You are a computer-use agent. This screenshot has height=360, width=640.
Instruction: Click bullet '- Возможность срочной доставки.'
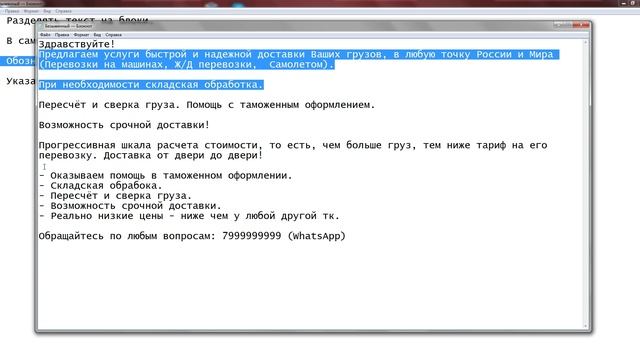[x=130, y=206]
